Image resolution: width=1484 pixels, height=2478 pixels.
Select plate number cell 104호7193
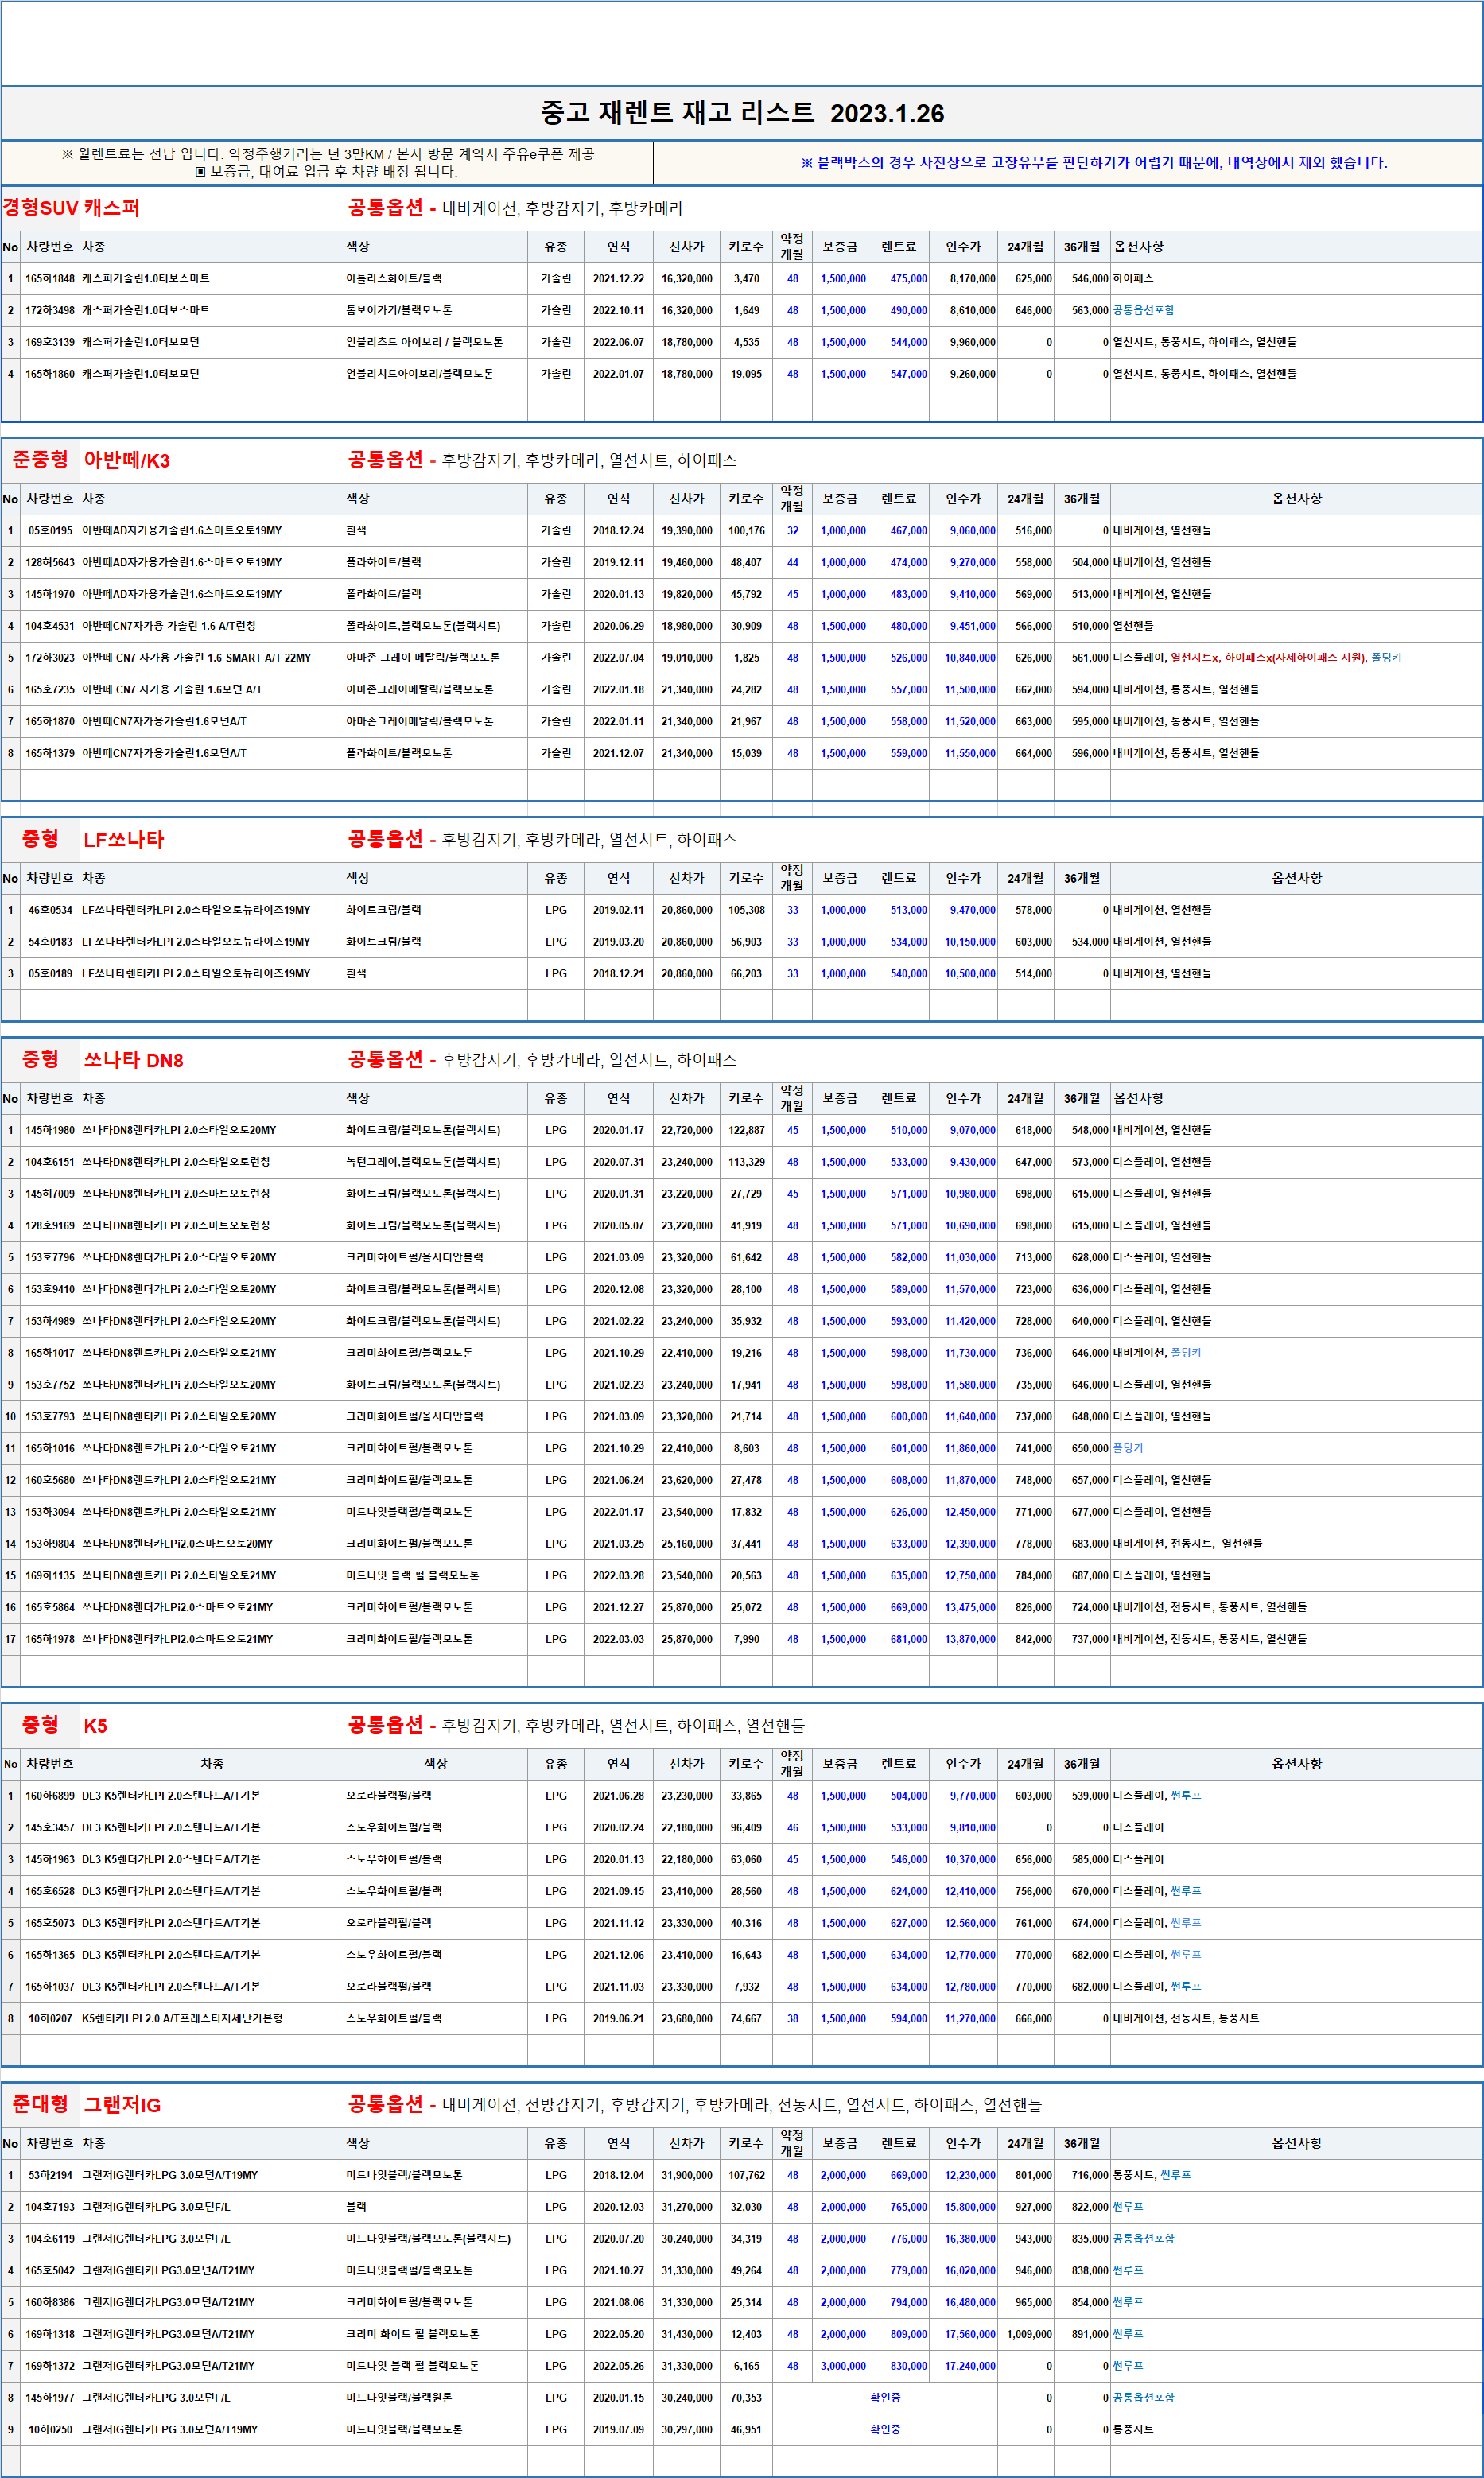click(50, 2207)
